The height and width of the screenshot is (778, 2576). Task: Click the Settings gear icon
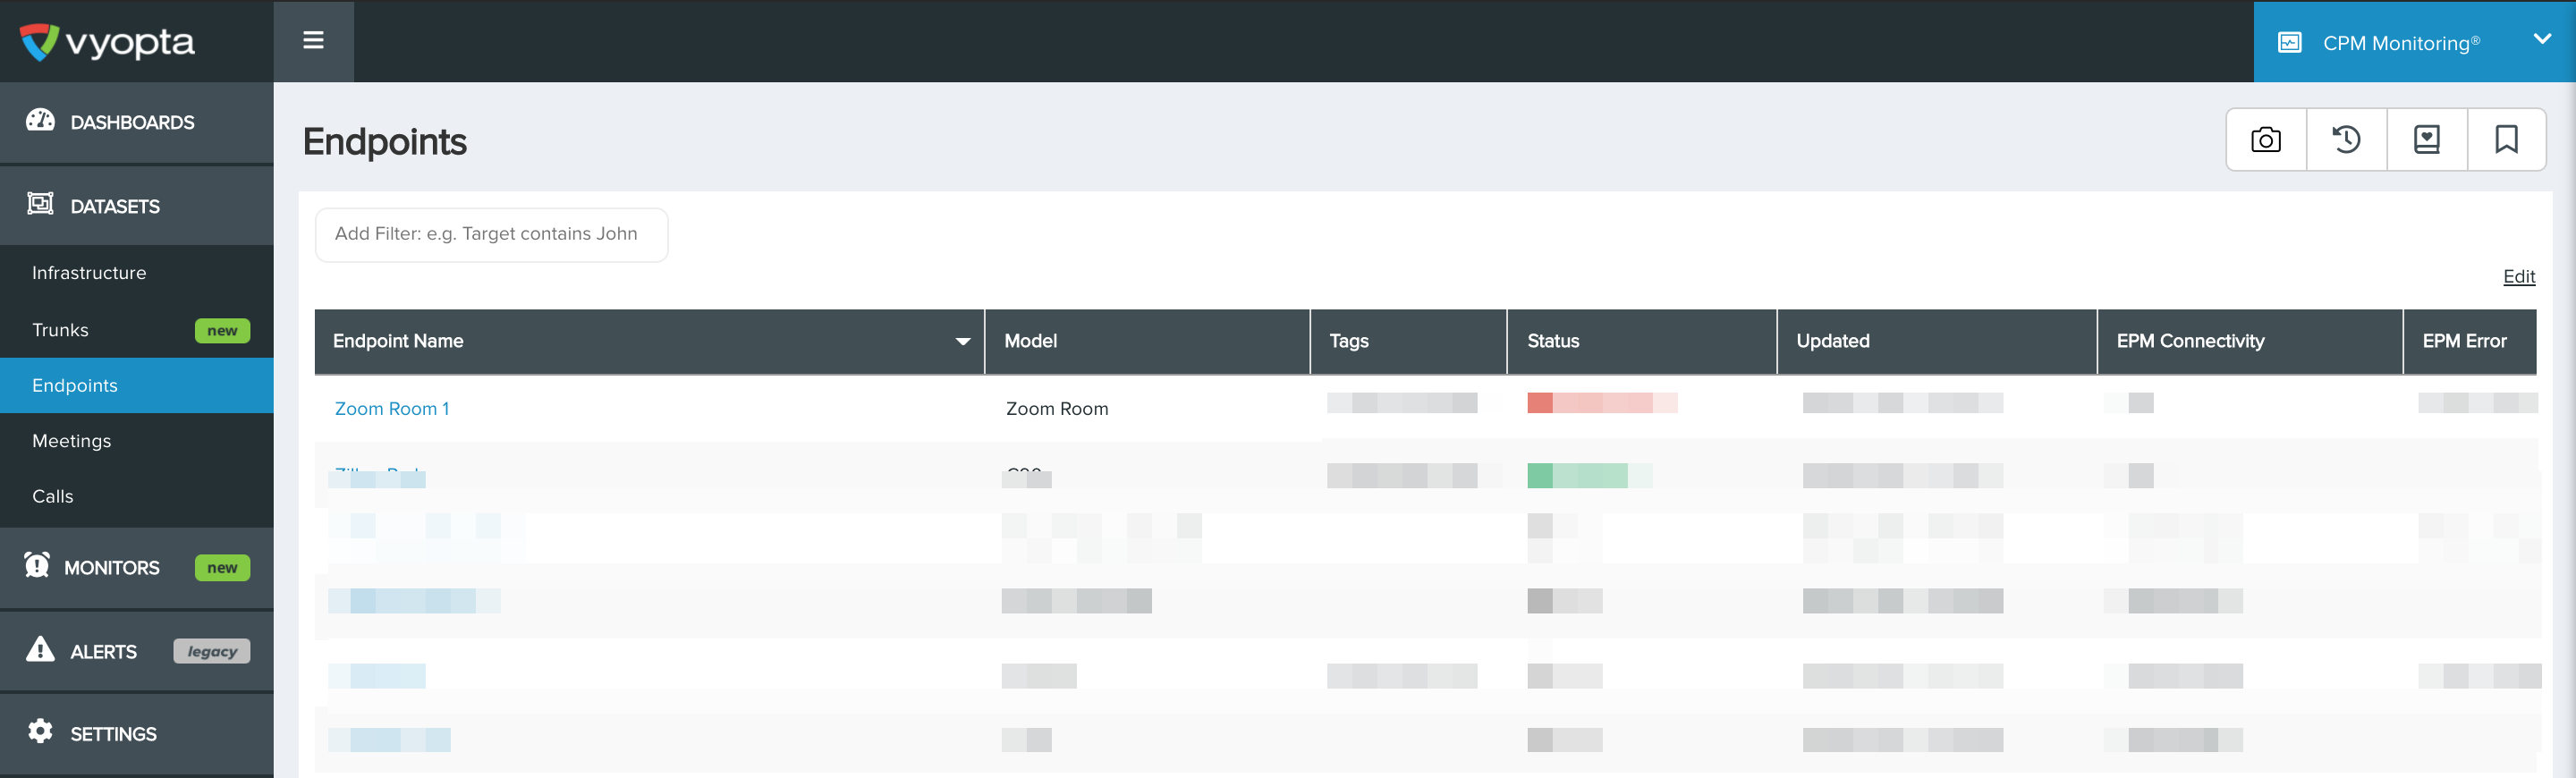[x=40, y=731]
